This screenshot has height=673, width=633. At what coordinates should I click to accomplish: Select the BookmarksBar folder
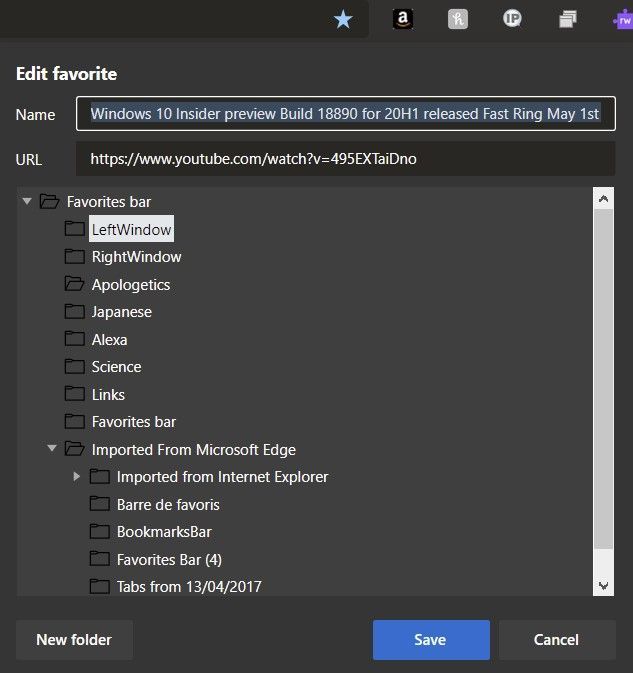[164, 532]
